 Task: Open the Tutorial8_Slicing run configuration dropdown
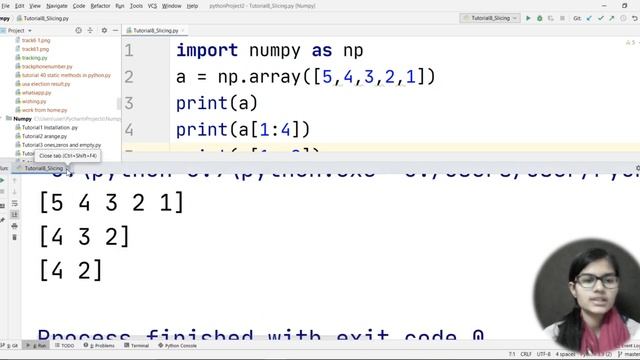point(489,18)
